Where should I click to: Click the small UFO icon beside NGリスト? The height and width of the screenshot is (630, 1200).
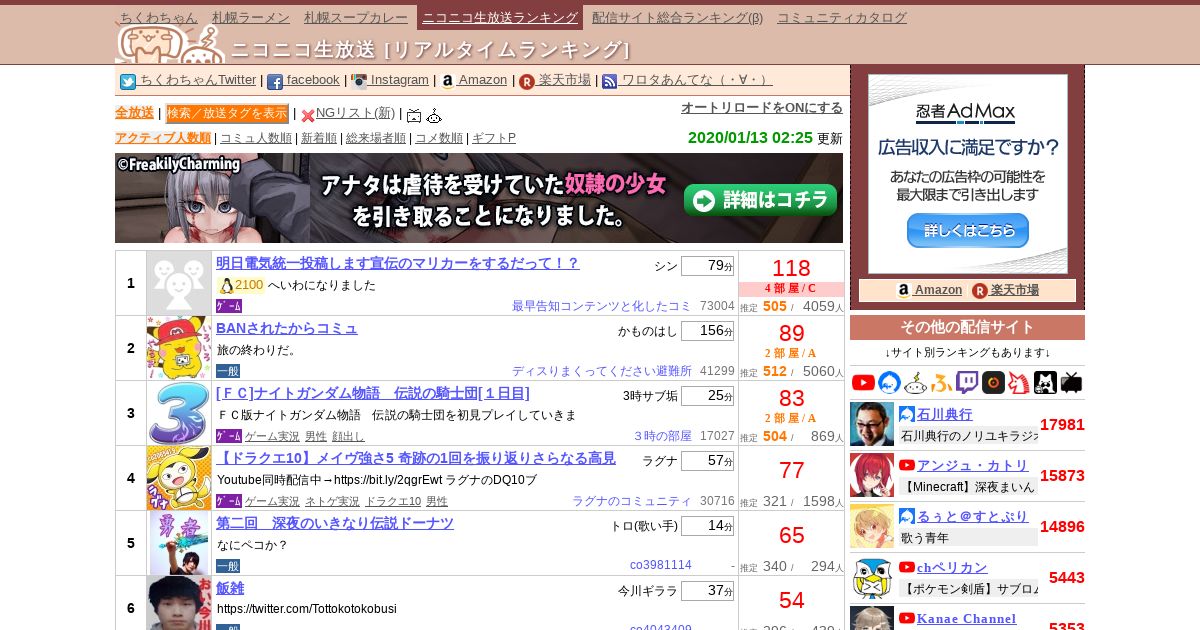(434, 115)
